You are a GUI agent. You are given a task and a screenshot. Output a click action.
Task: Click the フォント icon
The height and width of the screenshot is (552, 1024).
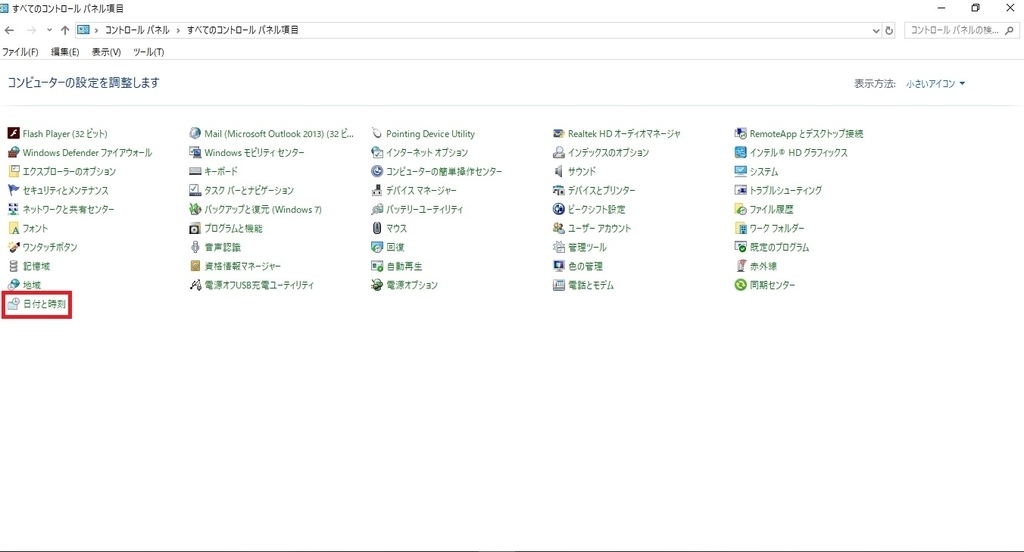(x=13, y=228)
